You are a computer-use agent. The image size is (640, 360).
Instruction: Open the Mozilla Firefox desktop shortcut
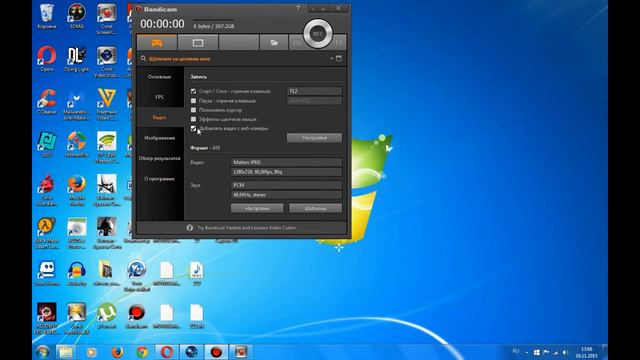[x=77, y=190]
